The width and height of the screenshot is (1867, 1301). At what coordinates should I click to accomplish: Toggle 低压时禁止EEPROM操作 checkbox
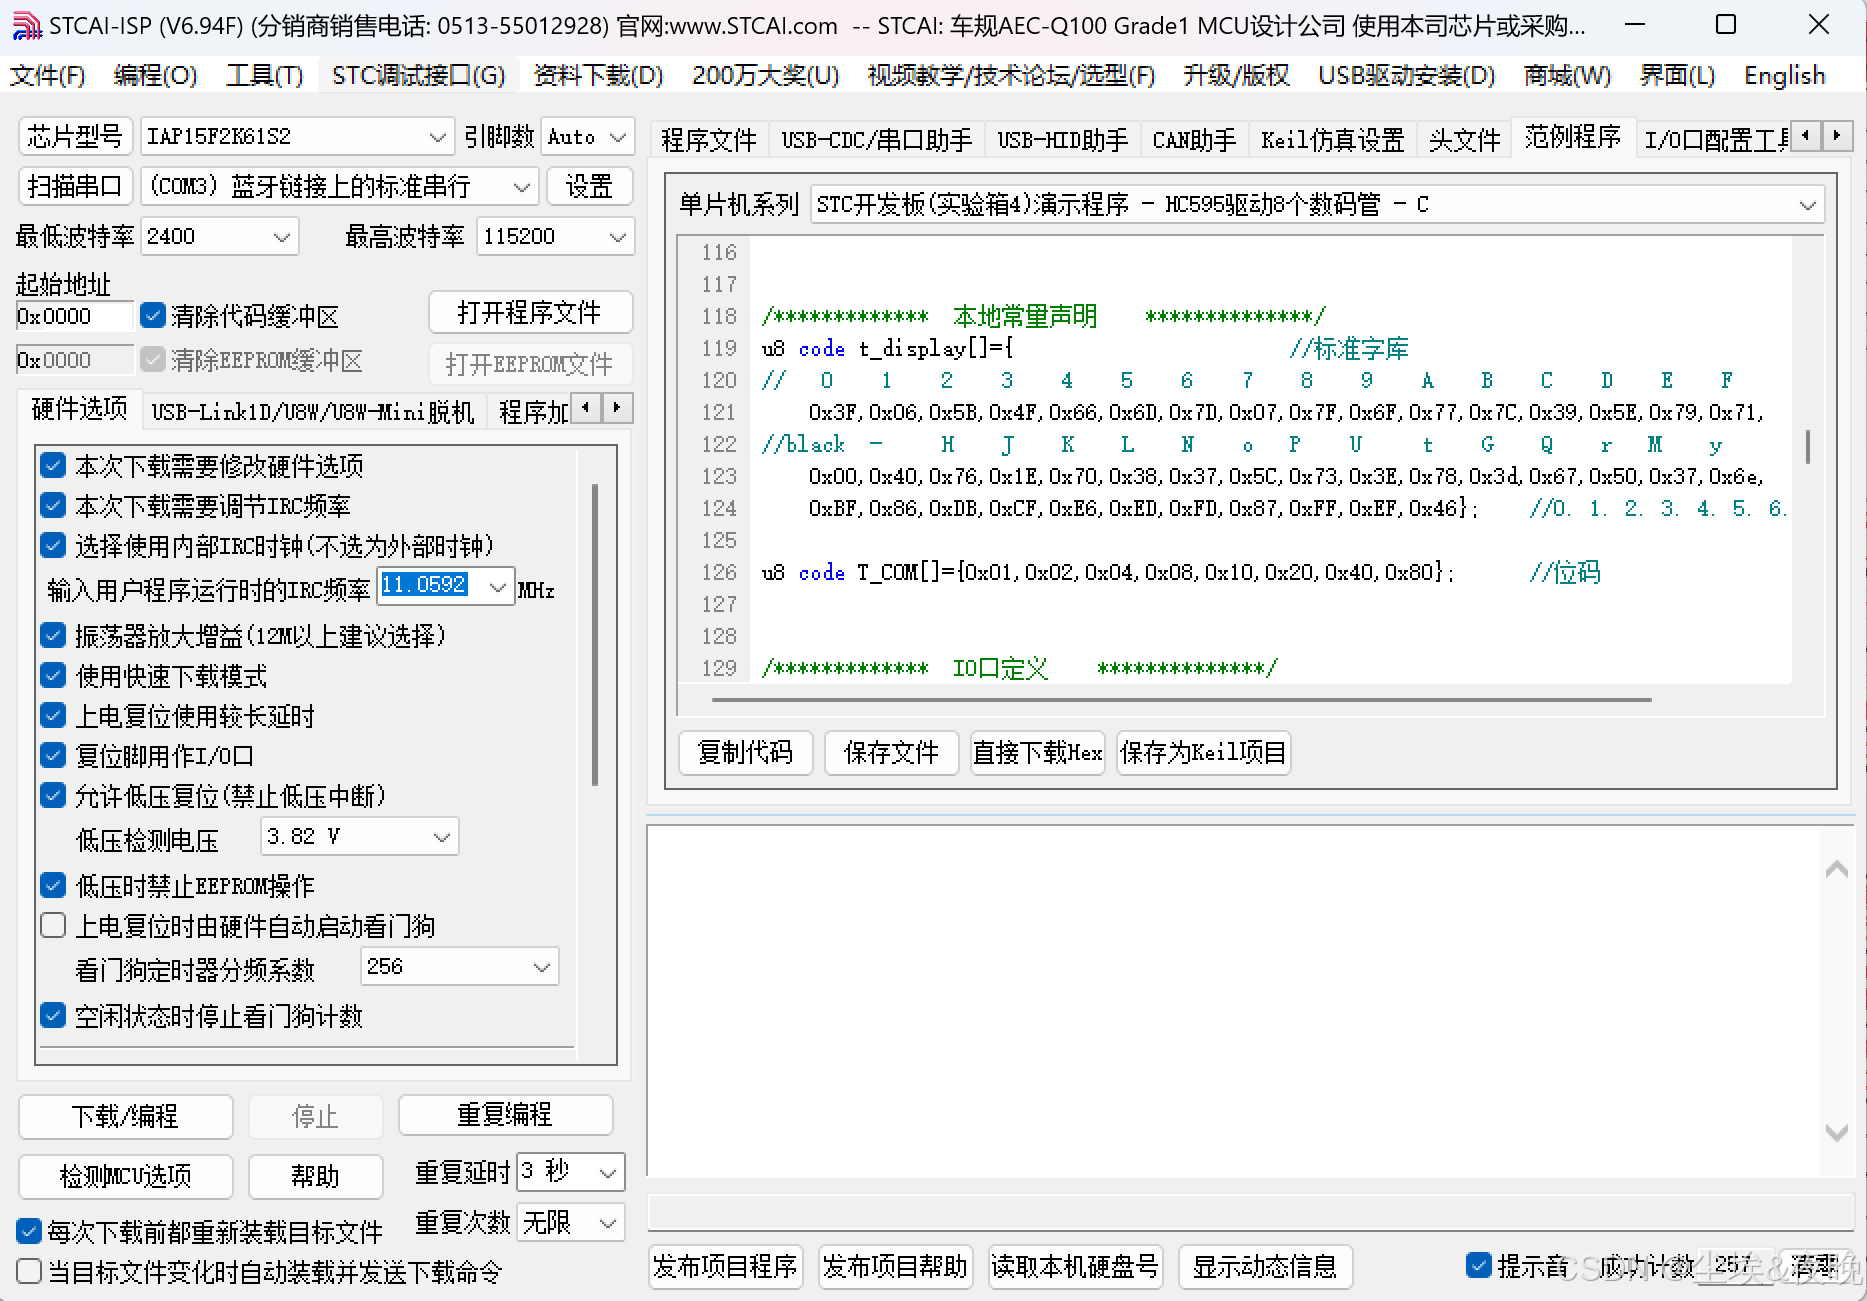click(x=53, y=886)
